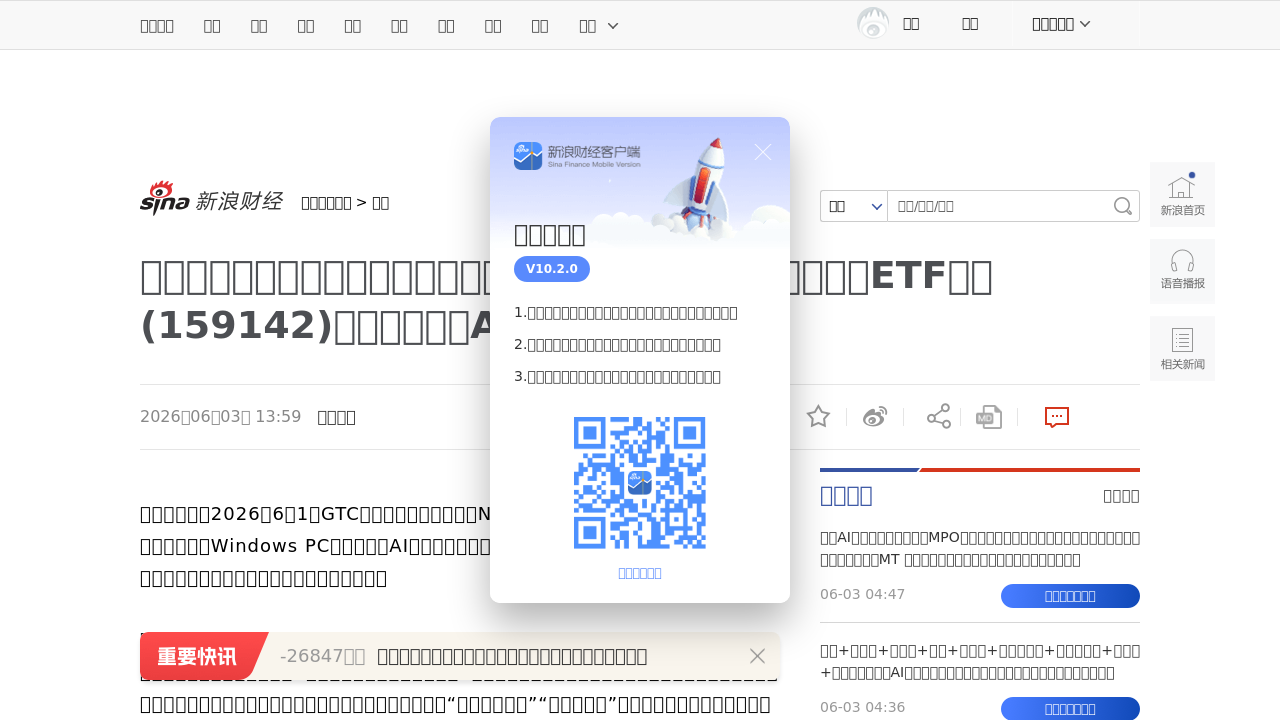Image resolution: width=1280 pixels, height=720 pixels.
Task: Open the search category dropdown
Action: (854, 206)
